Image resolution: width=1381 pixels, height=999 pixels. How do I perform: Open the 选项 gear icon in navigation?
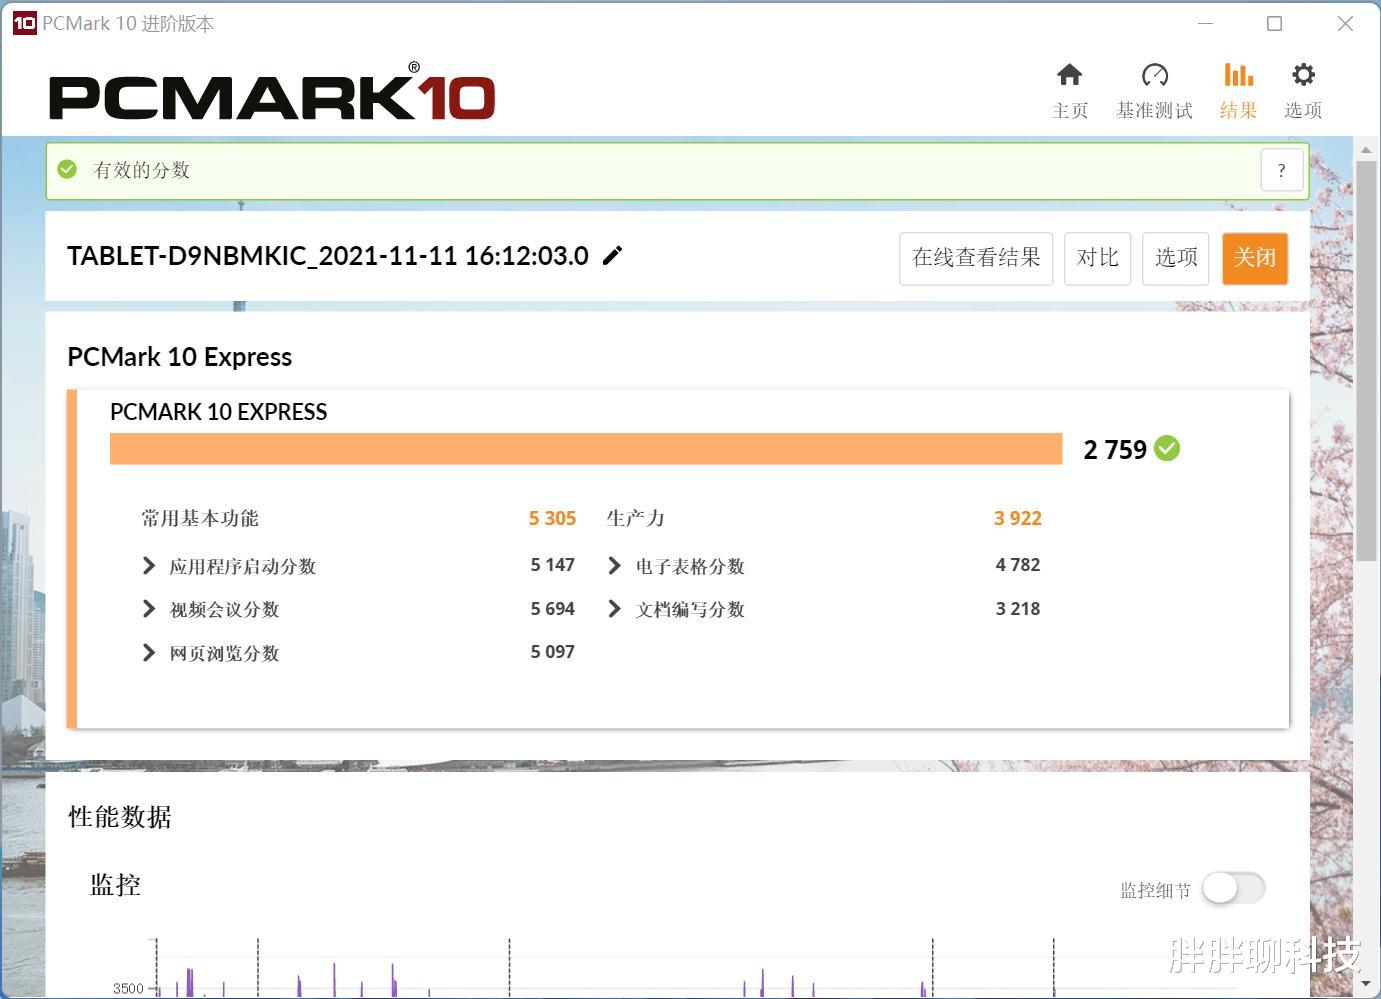(1303, 75)
